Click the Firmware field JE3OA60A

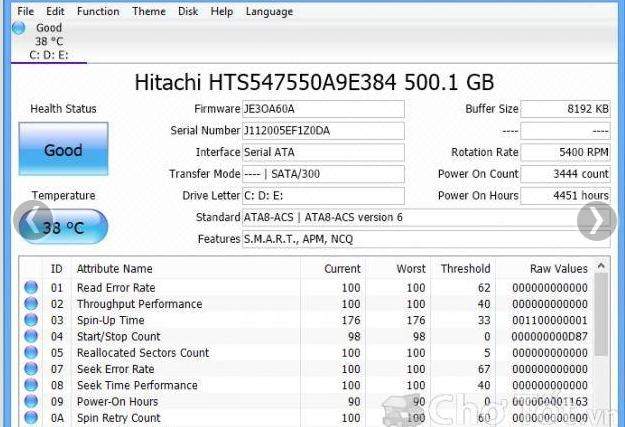[323, 109]
